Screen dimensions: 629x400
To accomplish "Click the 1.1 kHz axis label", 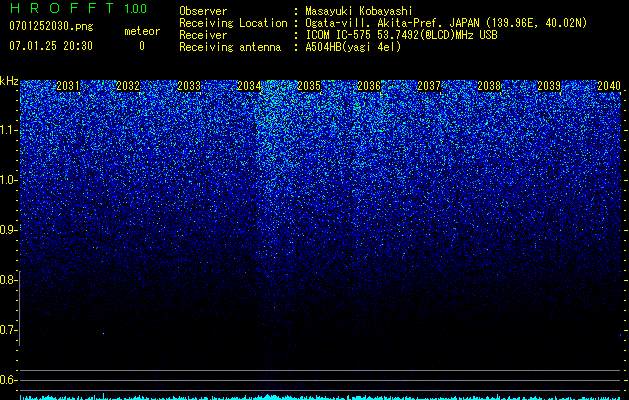I will click(8, 130).
